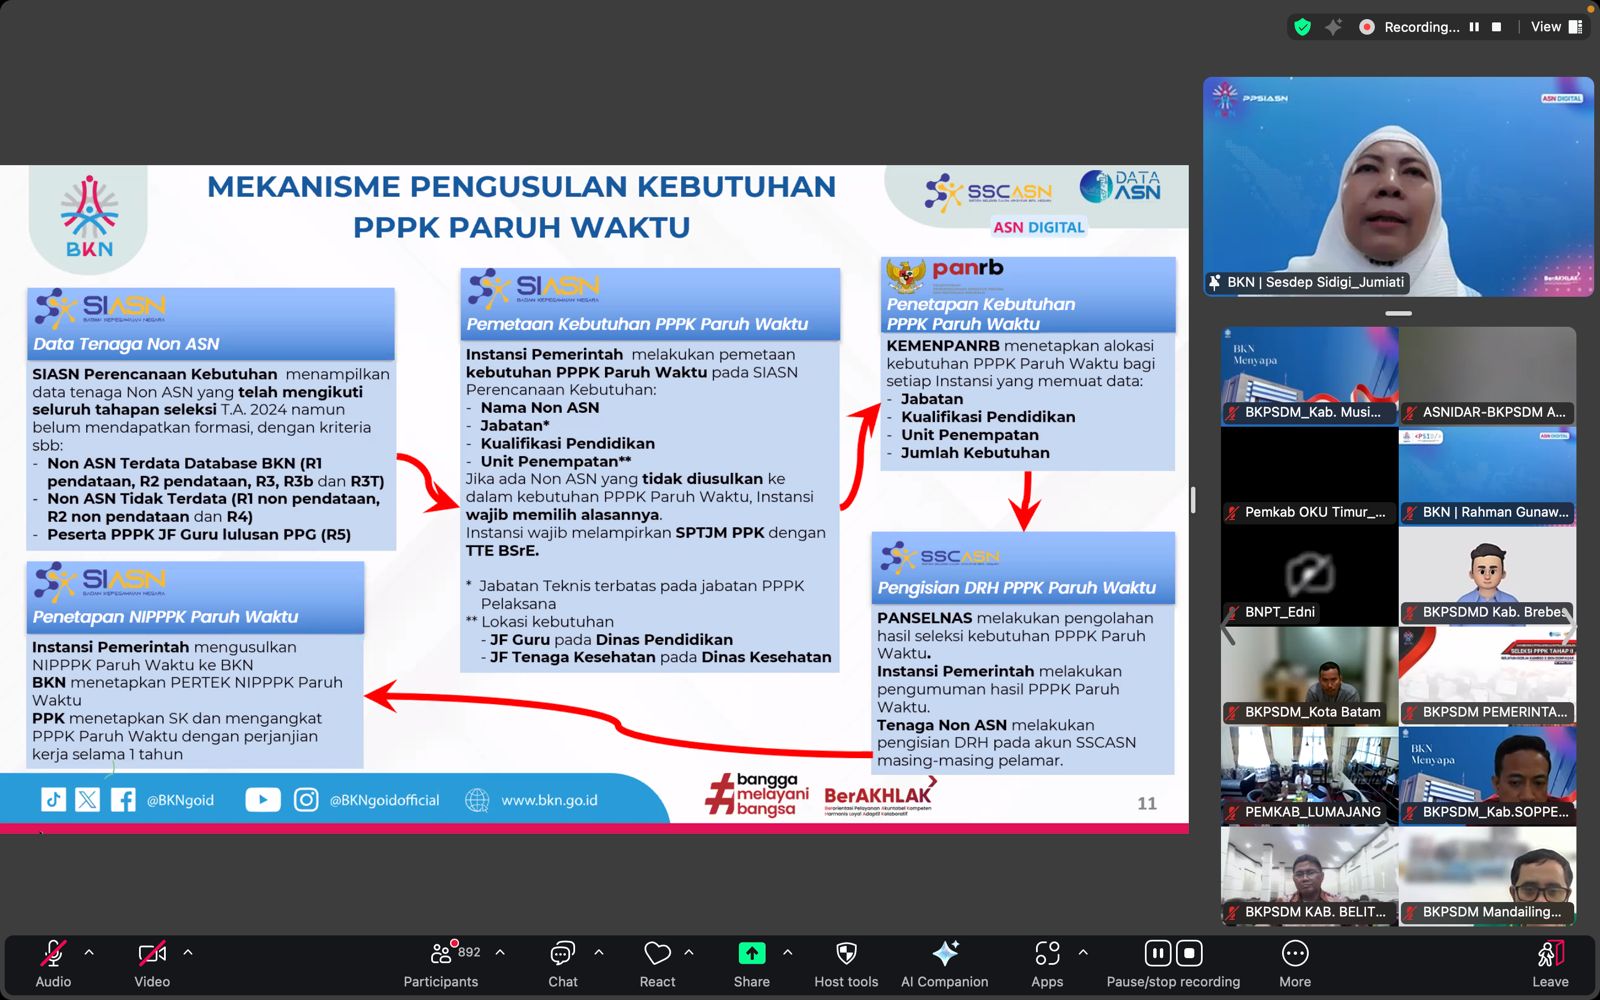Image resolution: width=1600 pixels, height=1000 pixels.
Task: Select BKPSDM_Kab. Musi participant tile
Action: (x=1309, y=376)
